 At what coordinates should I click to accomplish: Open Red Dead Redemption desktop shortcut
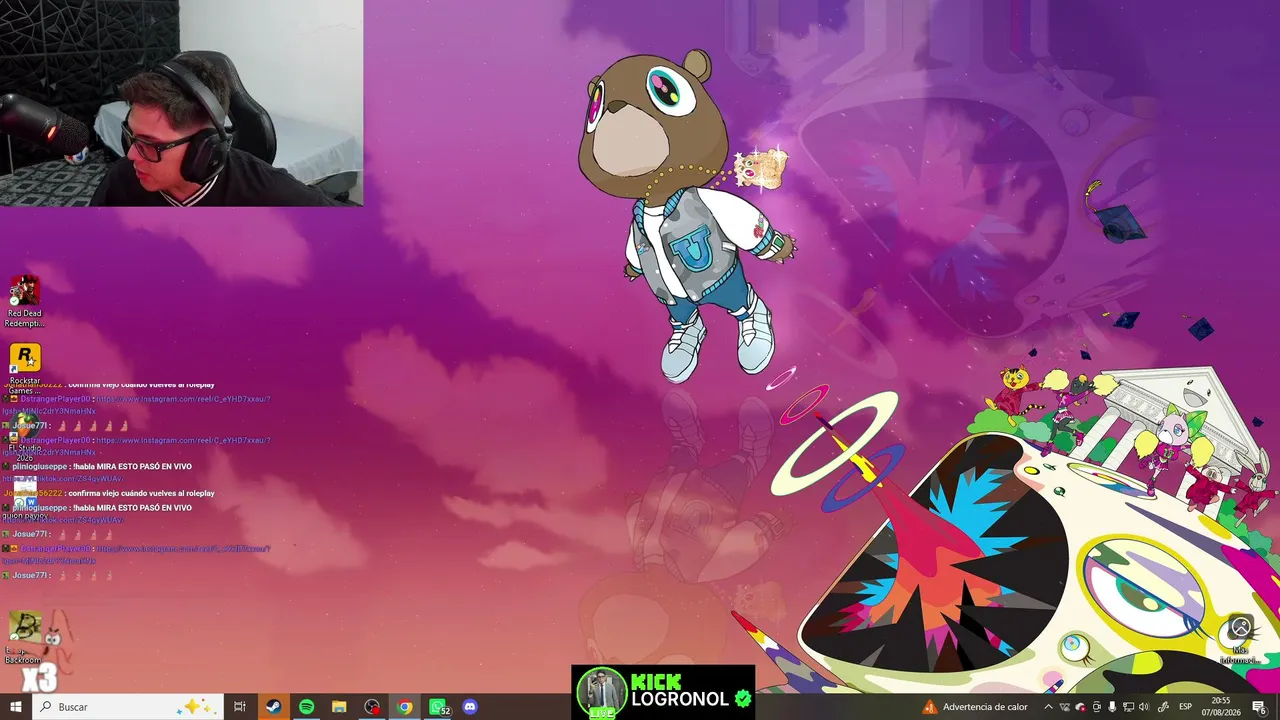click(24, 301)
